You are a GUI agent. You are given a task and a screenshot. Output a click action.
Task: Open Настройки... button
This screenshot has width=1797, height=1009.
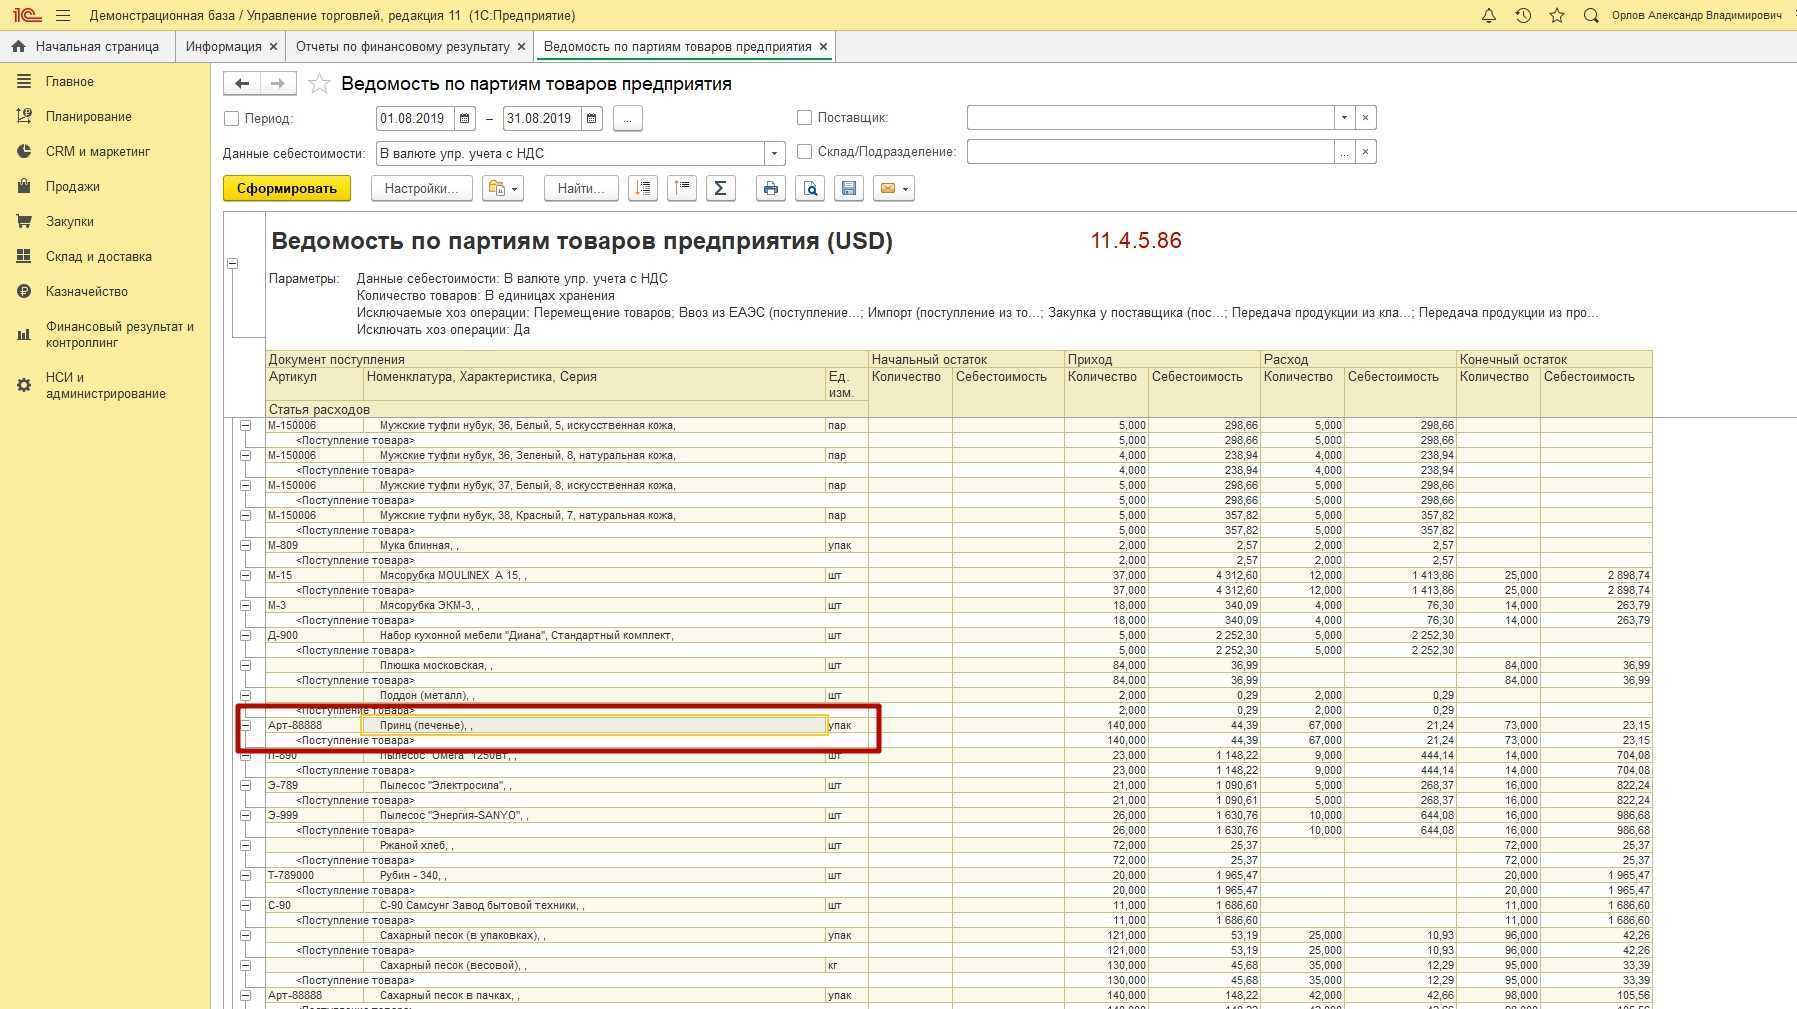421,188
